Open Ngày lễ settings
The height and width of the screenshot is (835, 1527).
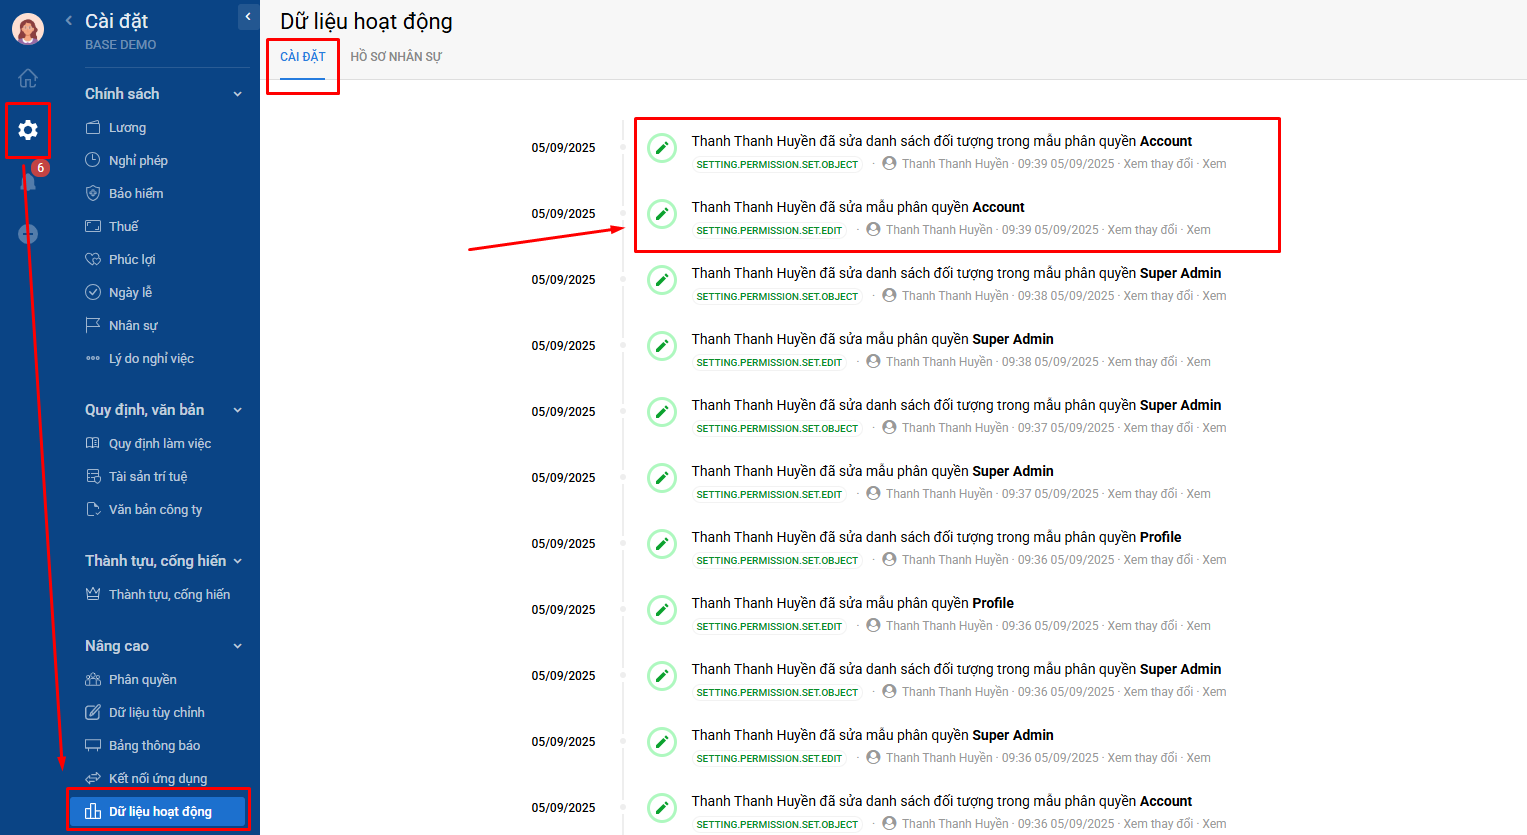pyautogui.click(x=130, y=292)
